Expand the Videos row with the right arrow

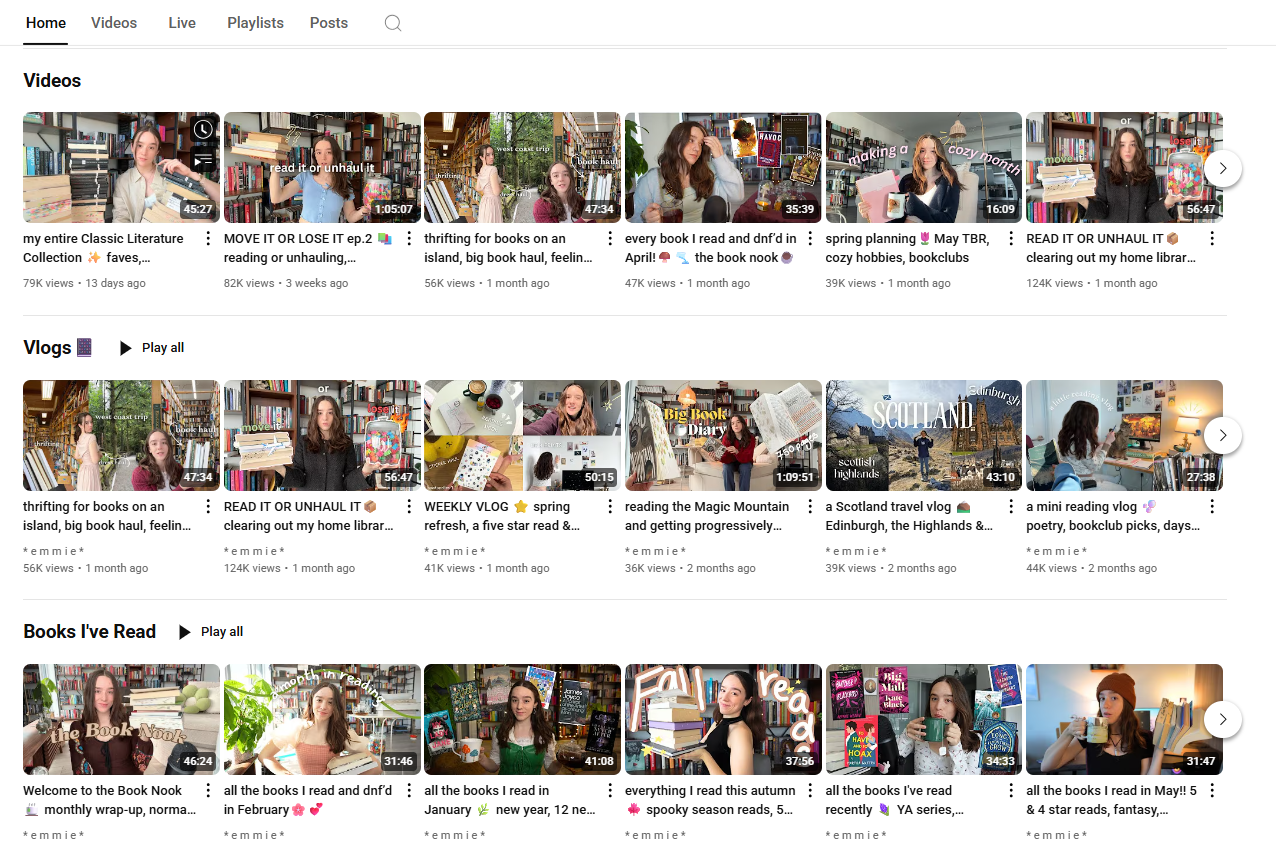click(x=1222, y=168)
